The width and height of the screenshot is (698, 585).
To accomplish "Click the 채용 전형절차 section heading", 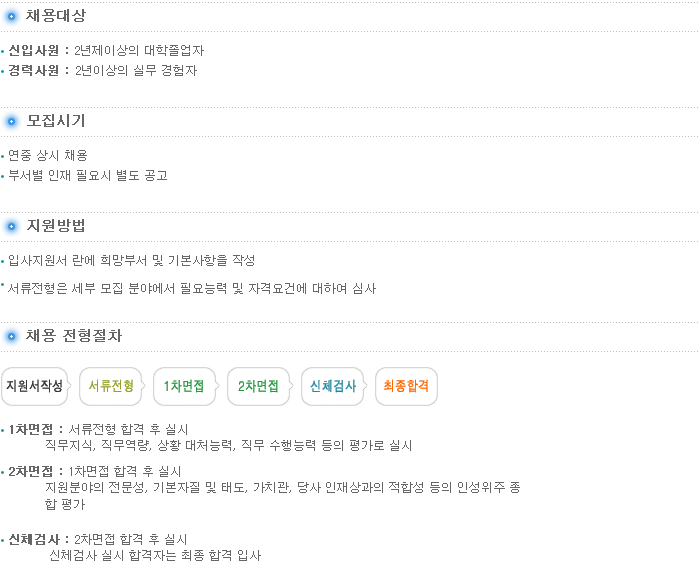I will coord(74,336).
